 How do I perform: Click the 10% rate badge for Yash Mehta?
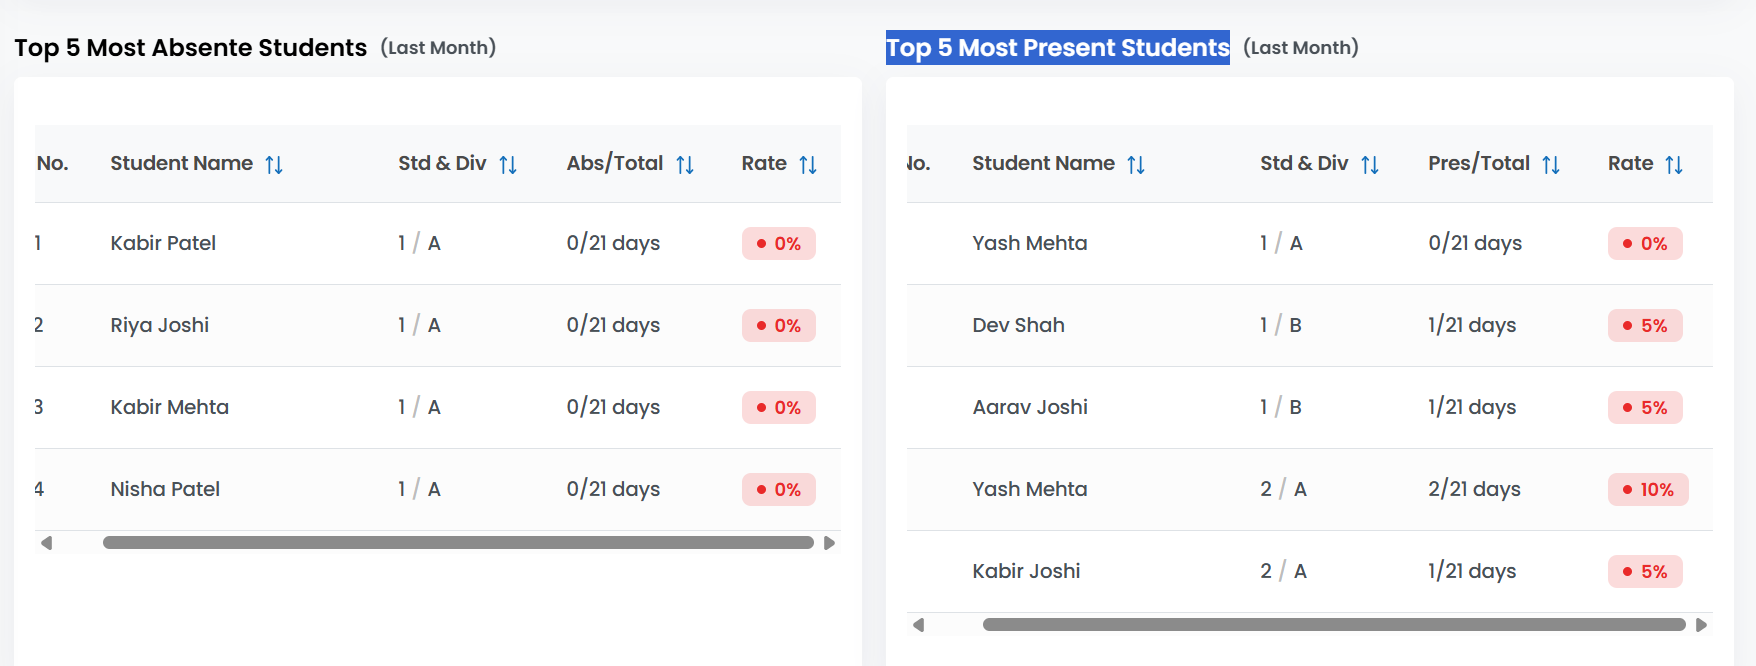[x=1647, y=489]
